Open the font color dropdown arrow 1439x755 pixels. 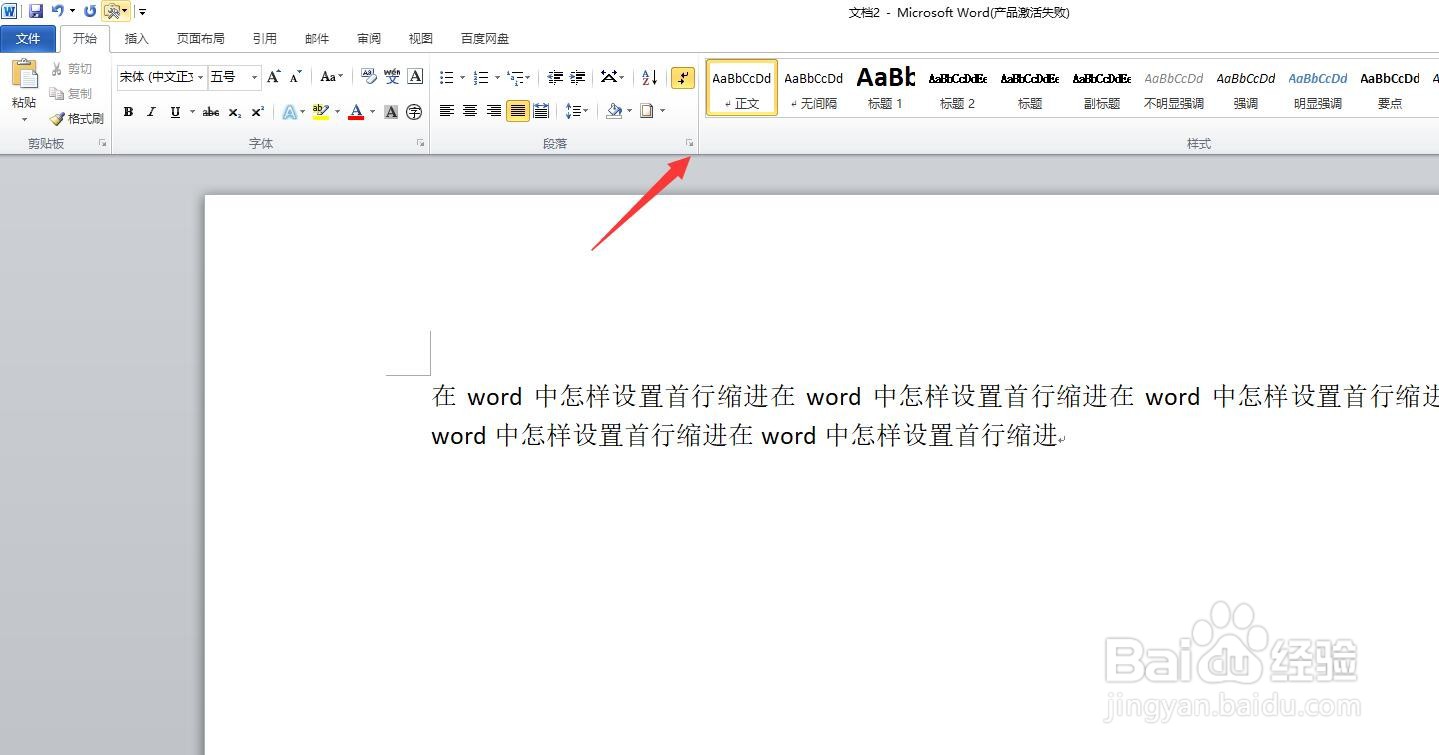tap(371, 111)
